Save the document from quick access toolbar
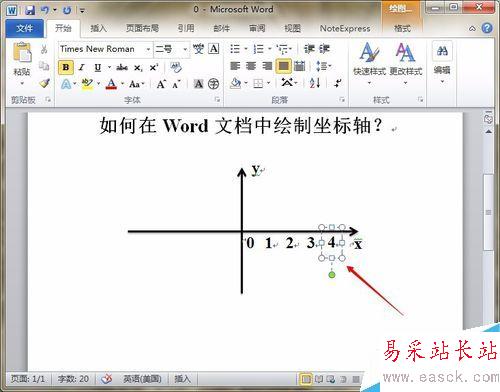The width and height of the screenshot is (500, 392). click(x=29, y=10)
